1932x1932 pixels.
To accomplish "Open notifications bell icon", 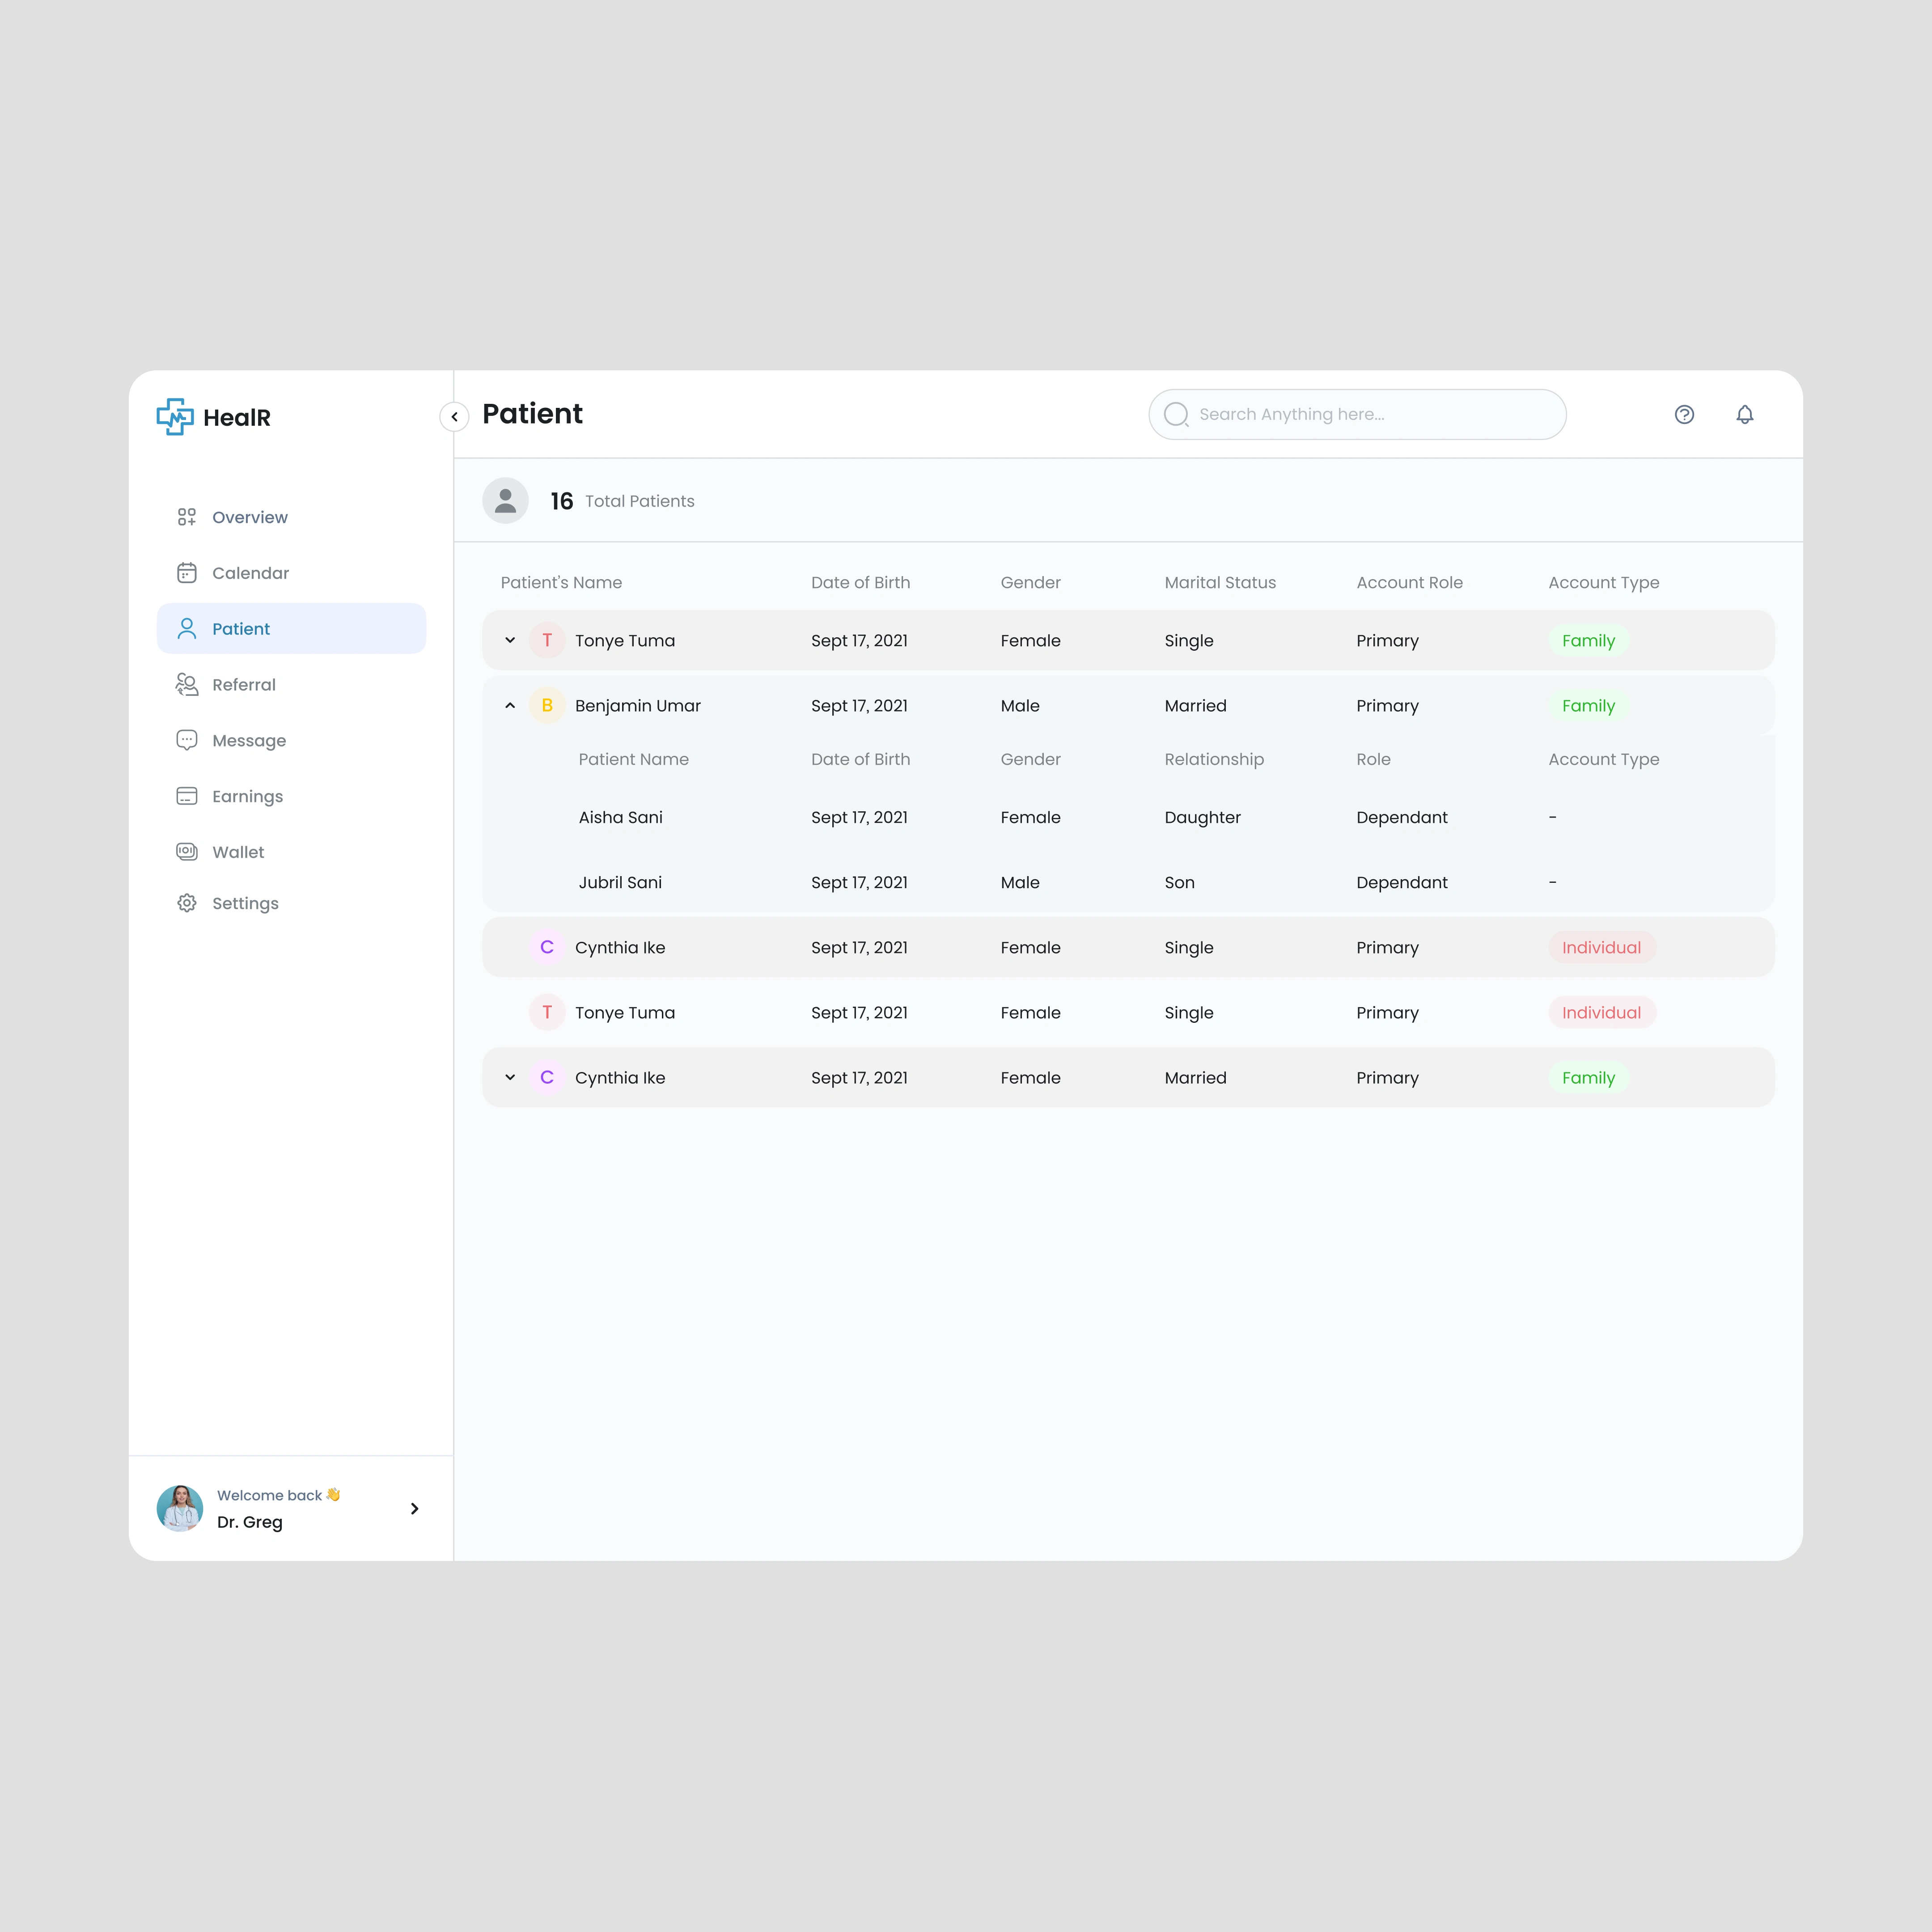I will point(1744,414).
